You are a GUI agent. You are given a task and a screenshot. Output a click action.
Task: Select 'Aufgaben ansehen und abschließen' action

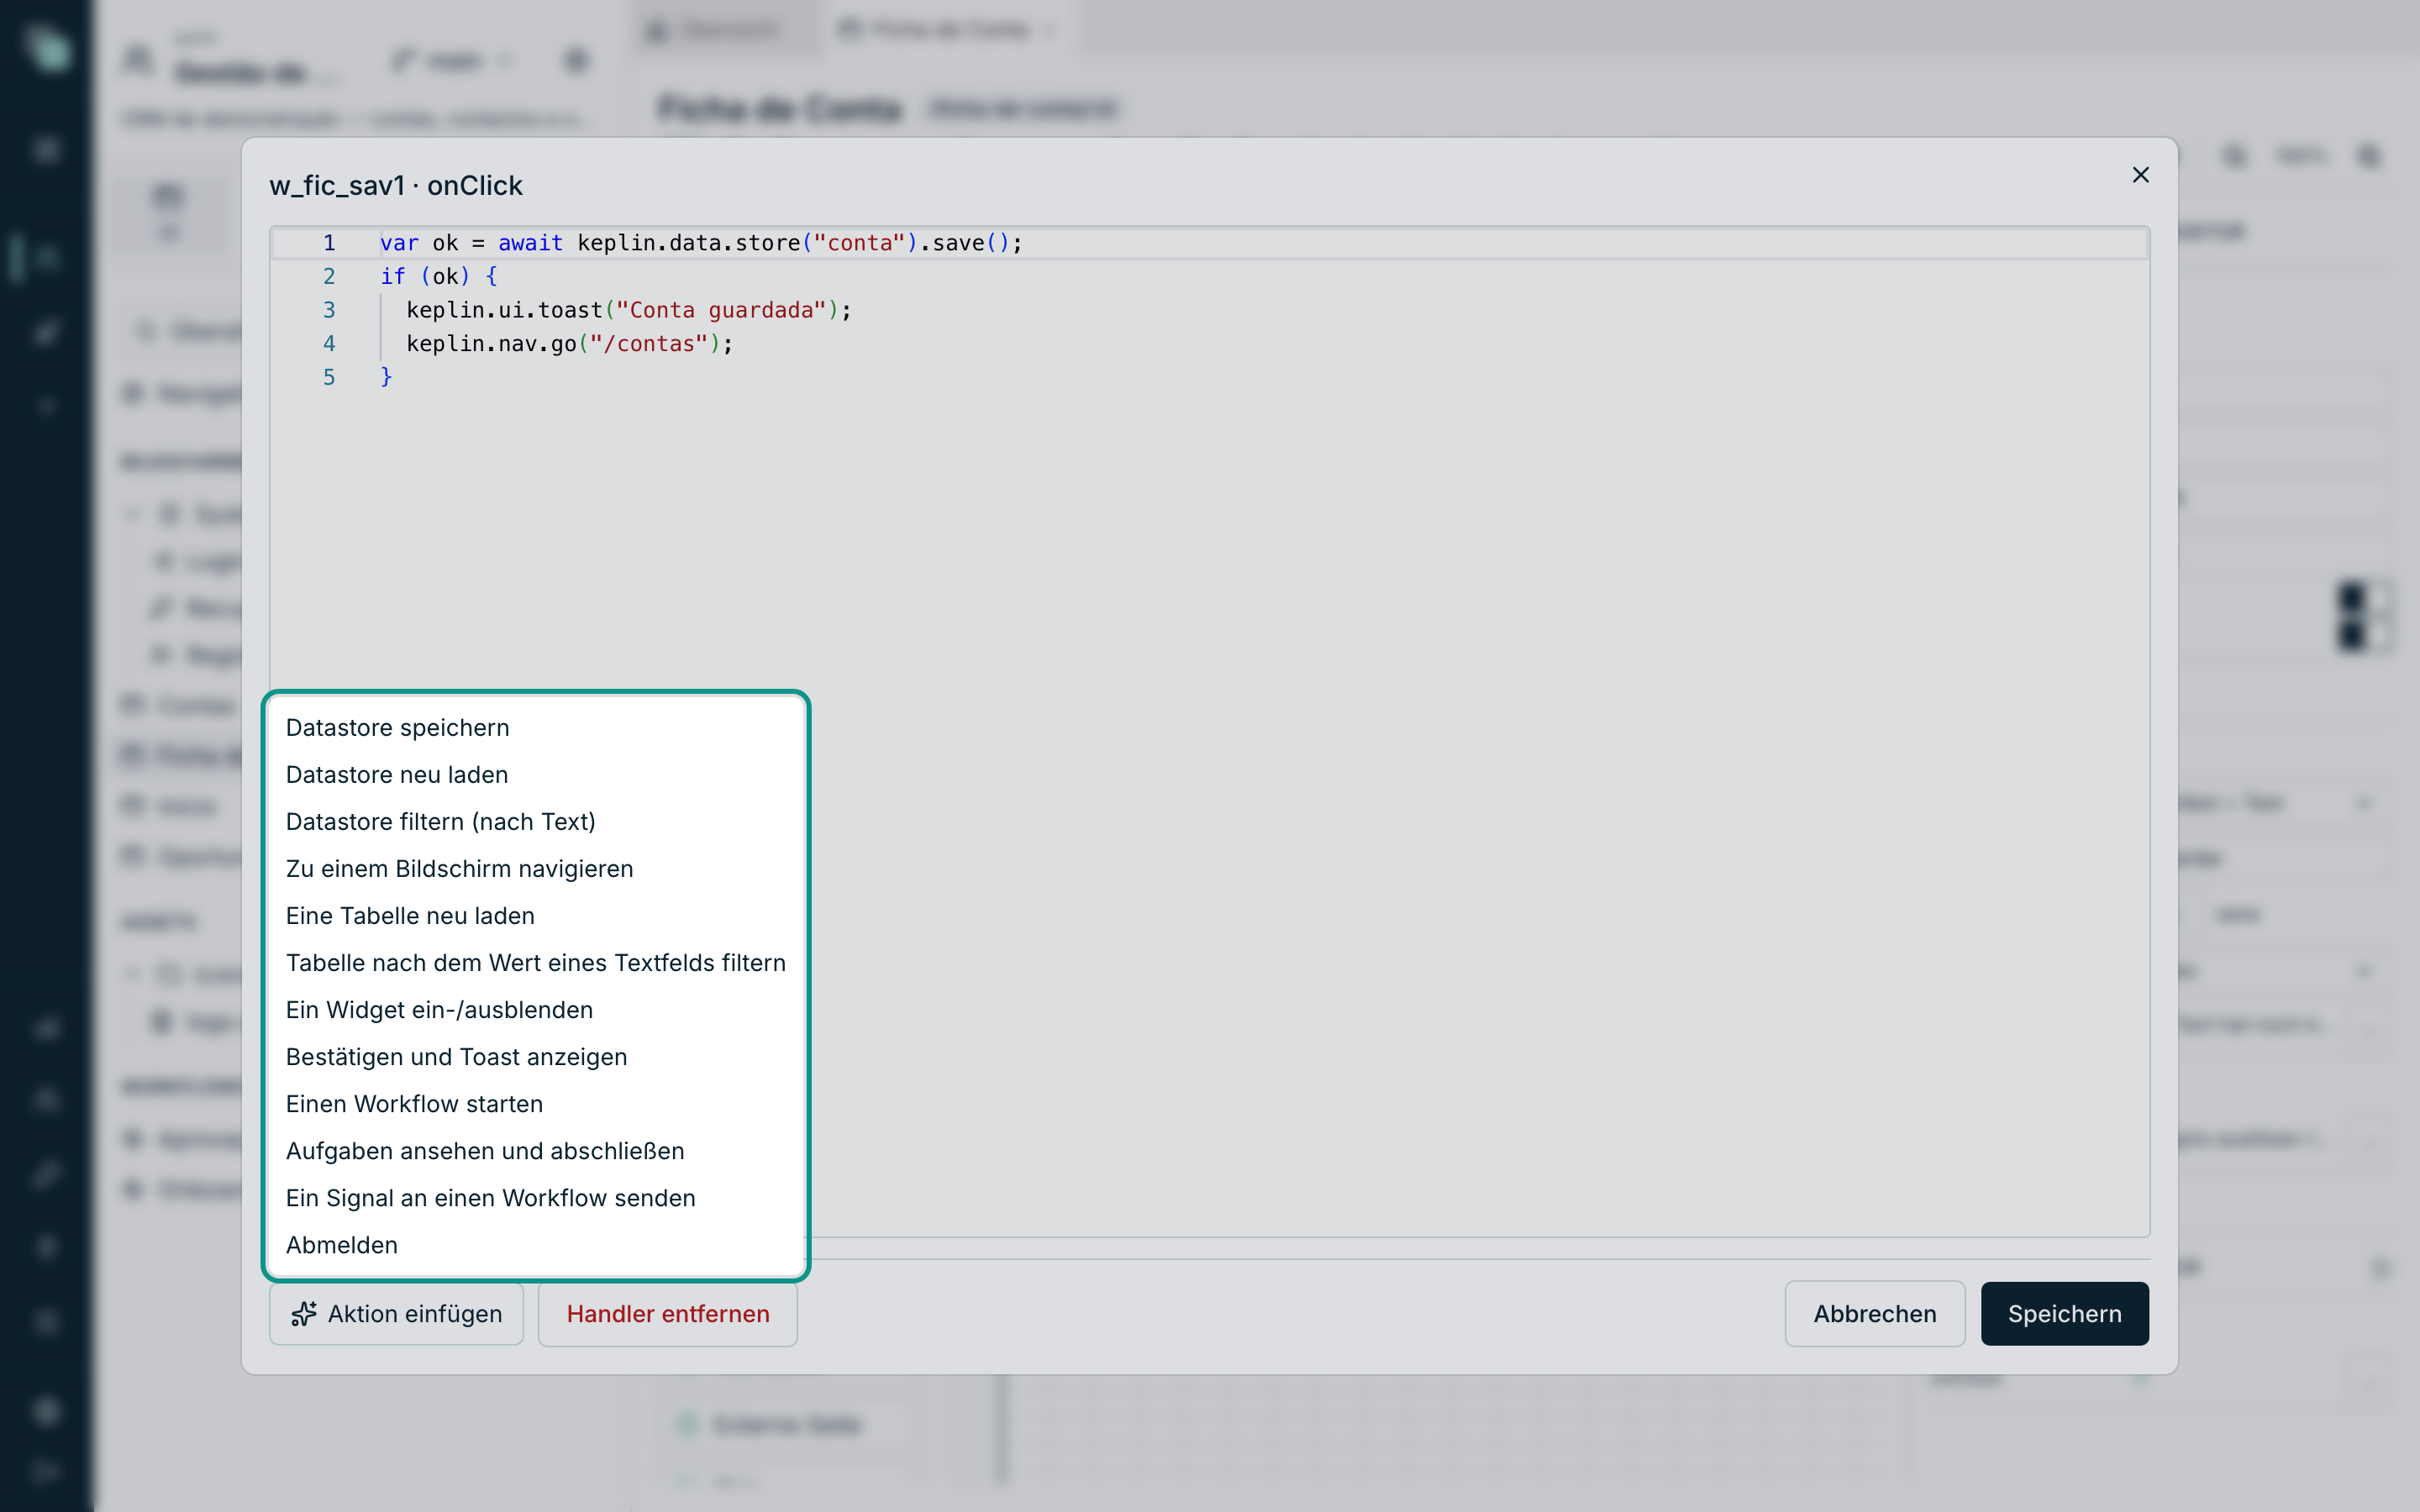536,1150
